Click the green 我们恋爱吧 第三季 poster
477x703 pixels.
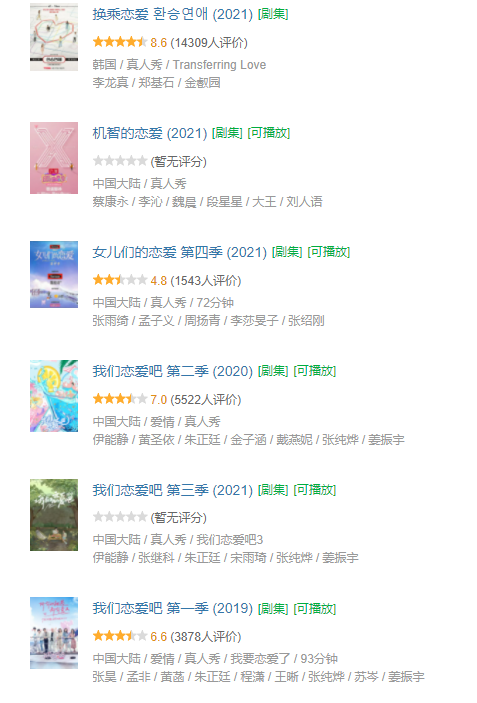54,515
